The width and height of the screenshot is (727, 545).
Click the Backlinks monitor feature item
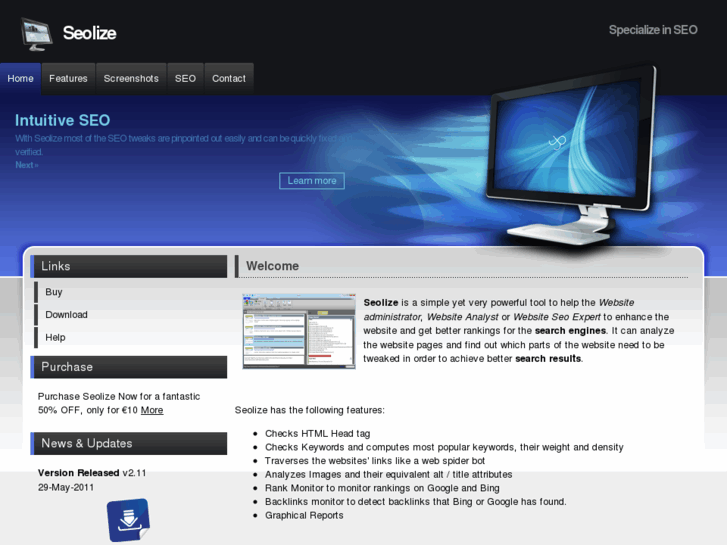(416, 502)
